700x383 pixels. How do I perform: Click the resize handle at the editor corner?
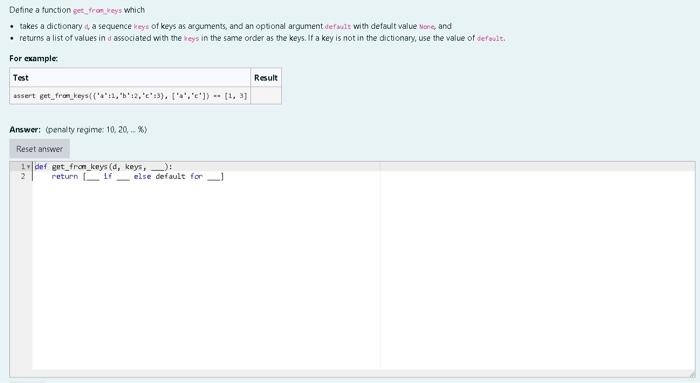pos(692,374)
